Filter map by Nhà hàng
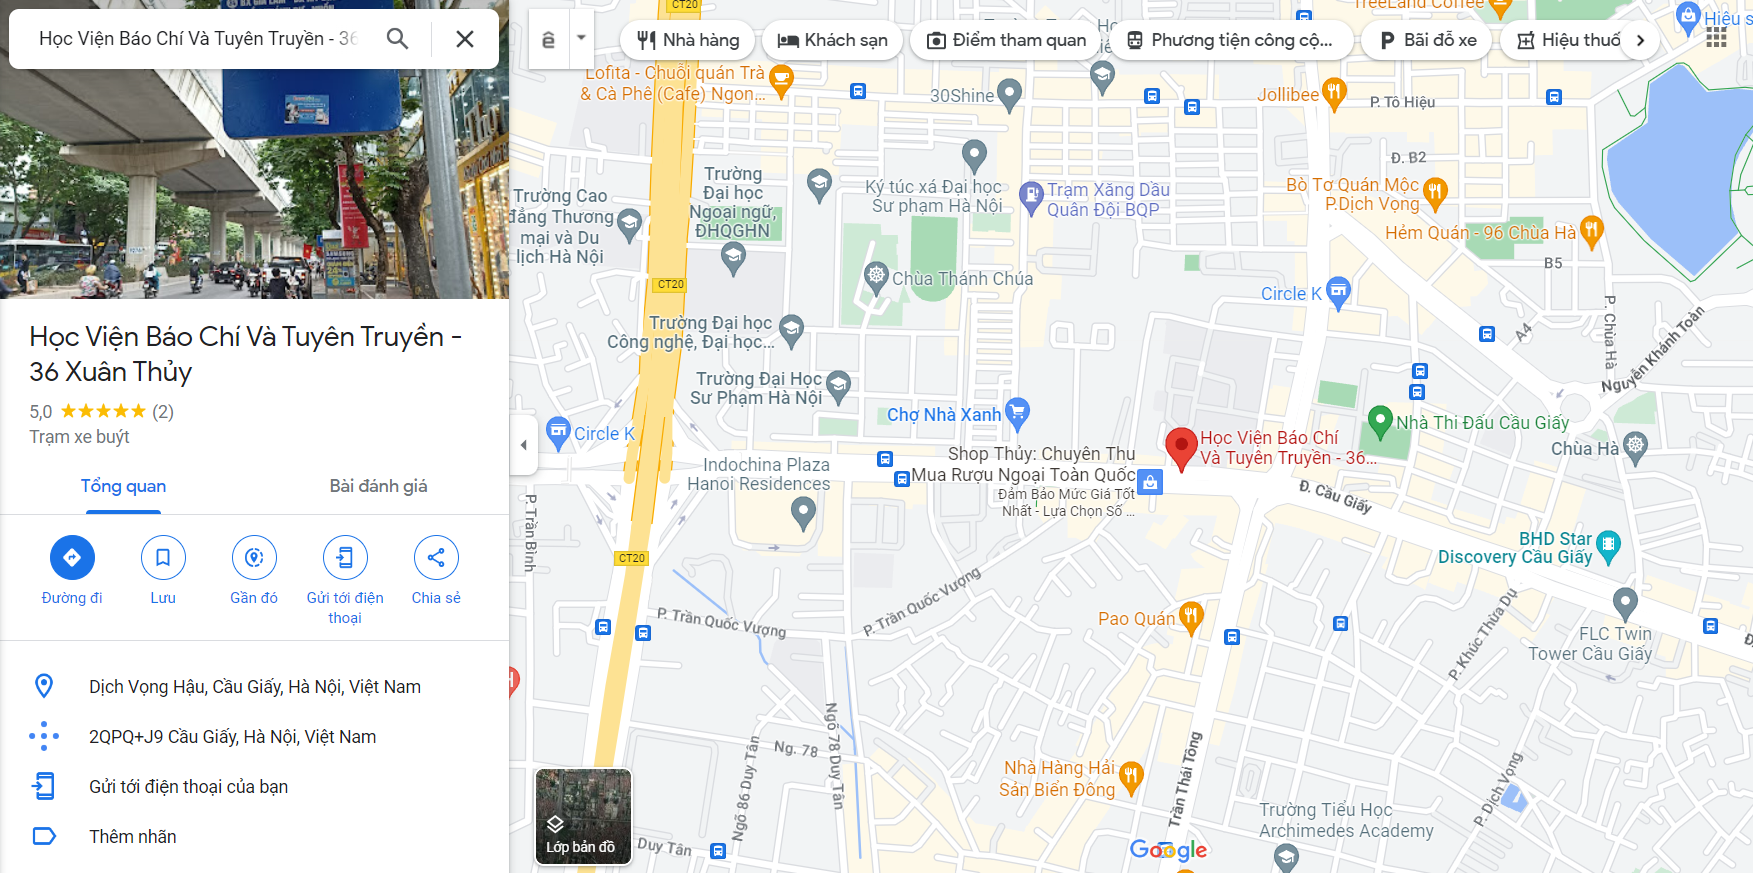This screenshot has height=873, width=1753. tap(688, 40)
